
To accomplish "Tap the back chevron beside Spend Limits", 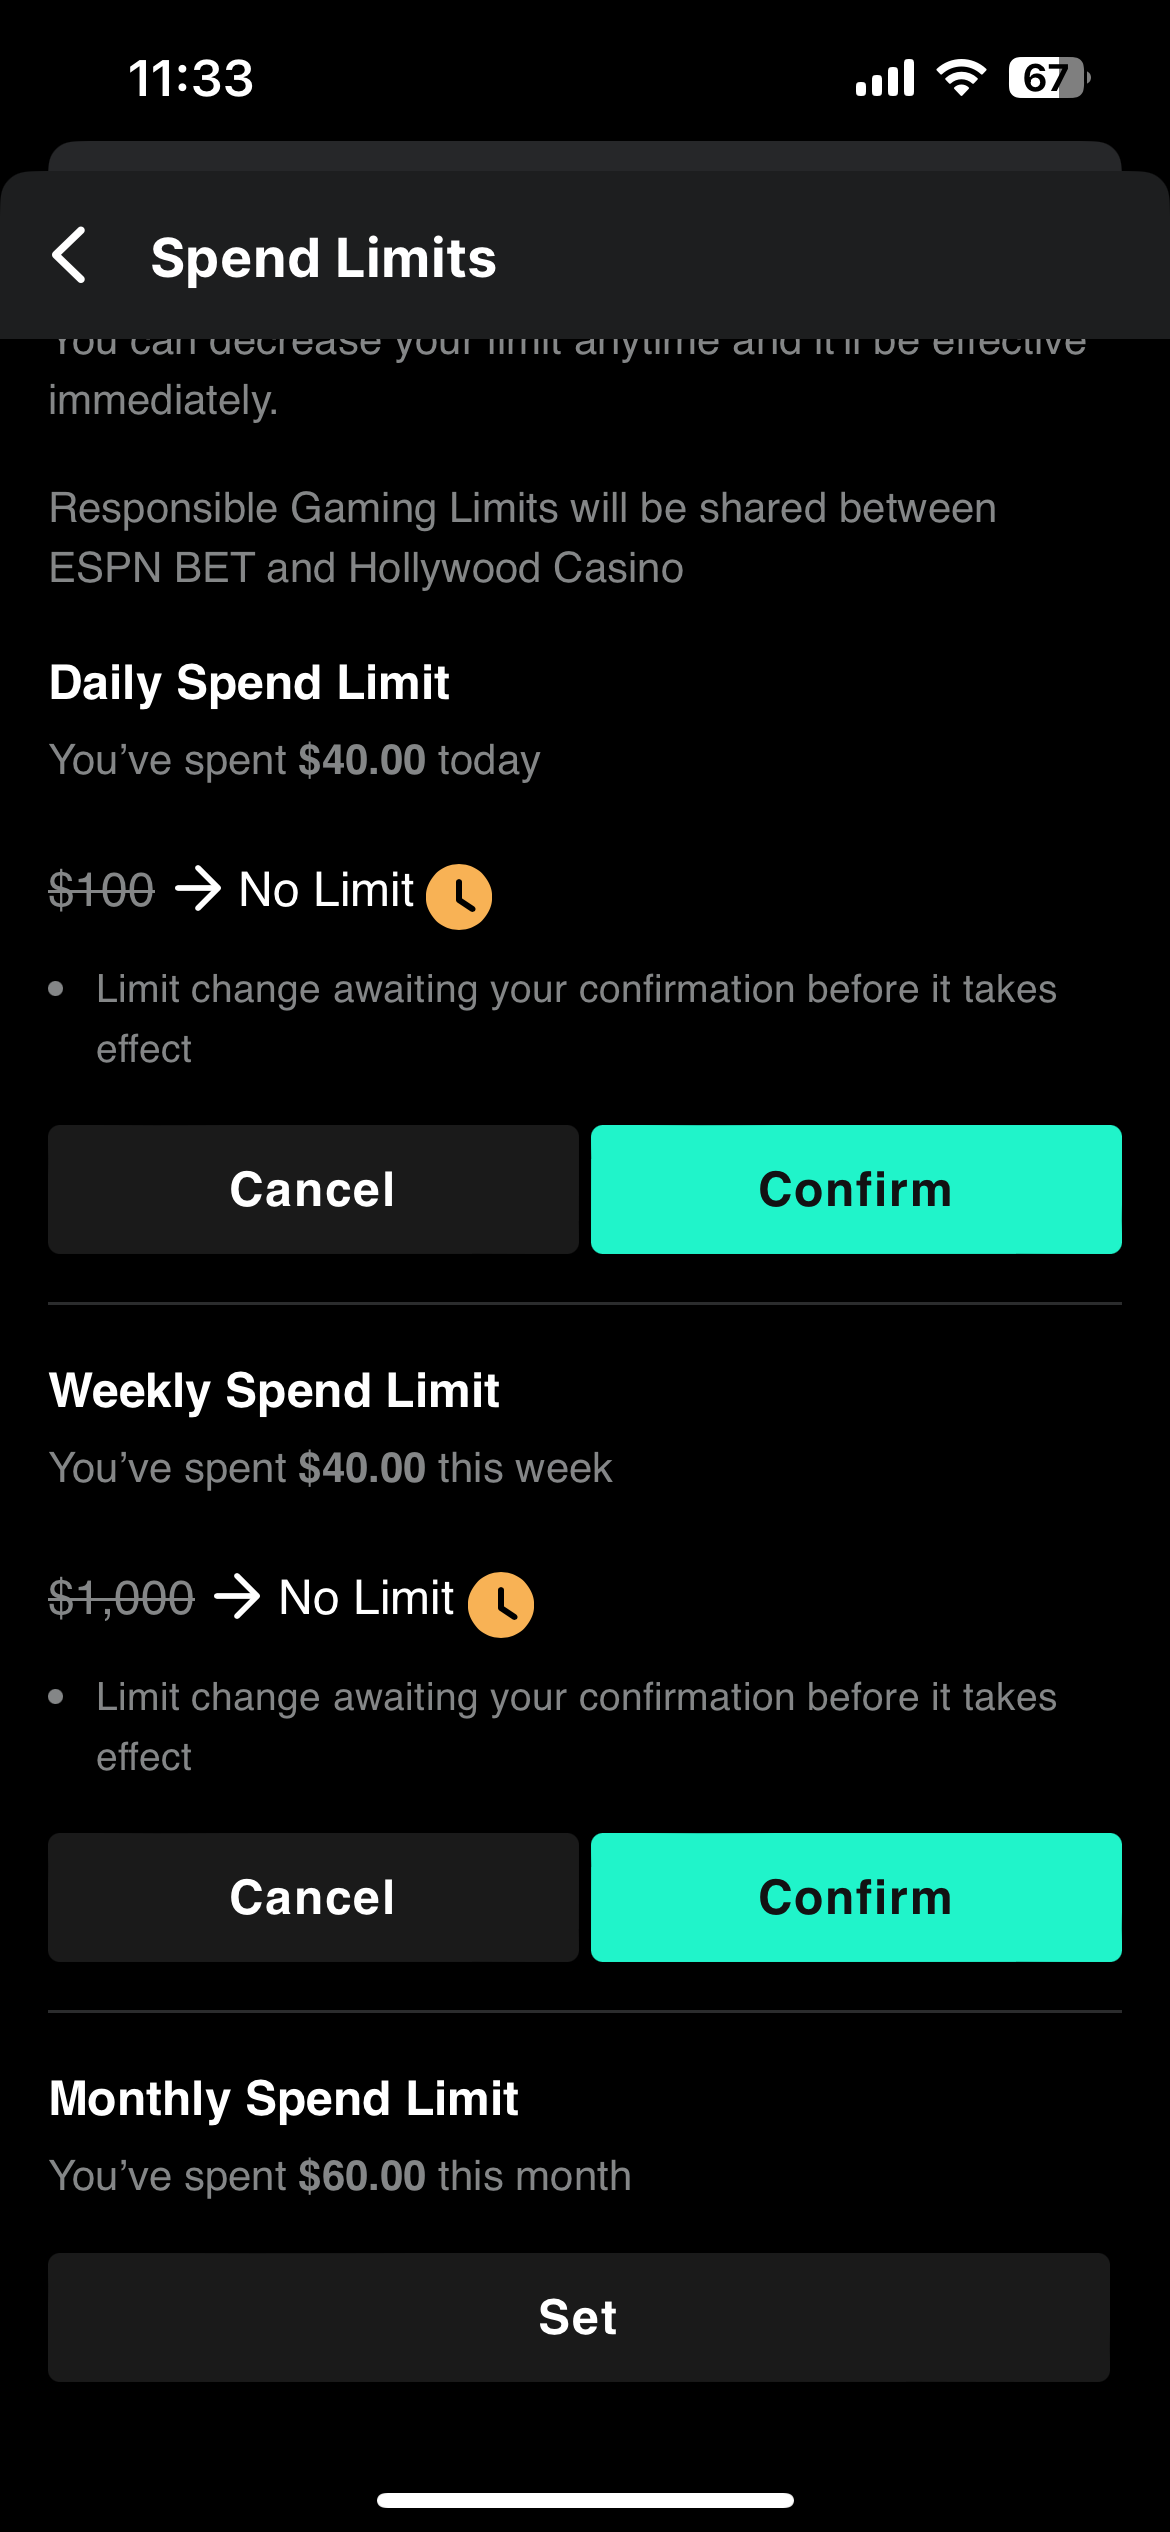I will click(x=70, y=256).
